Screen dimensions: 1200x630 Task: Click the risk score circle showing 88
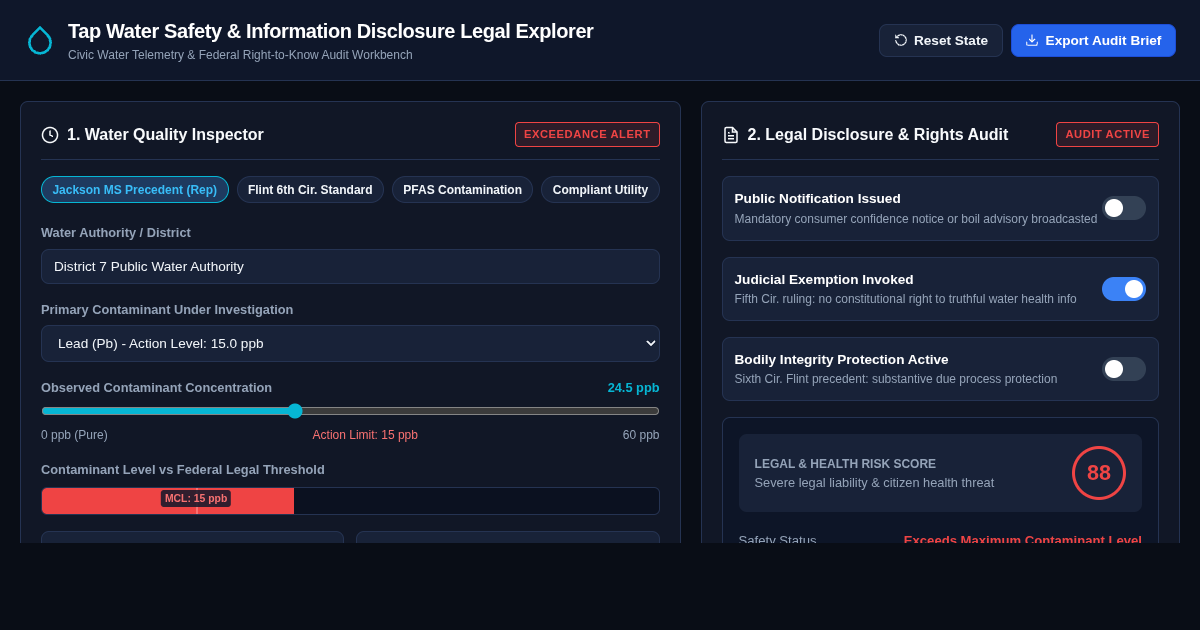pos(1099,473)
